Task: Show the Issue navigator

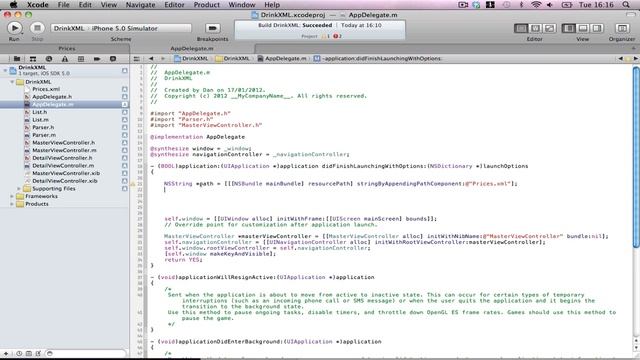Action: 64,59
